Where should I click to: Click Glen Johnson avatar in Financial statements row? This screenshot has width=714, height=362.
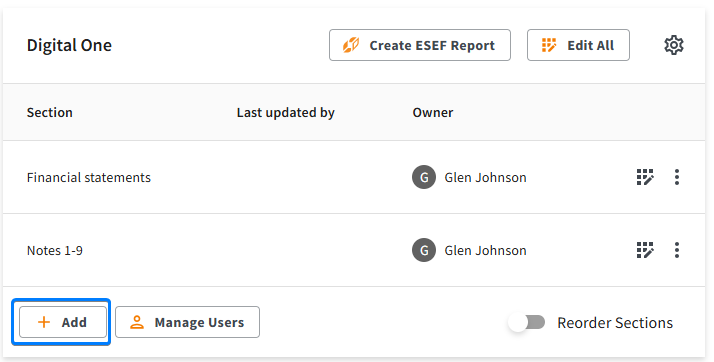(424, 177)
